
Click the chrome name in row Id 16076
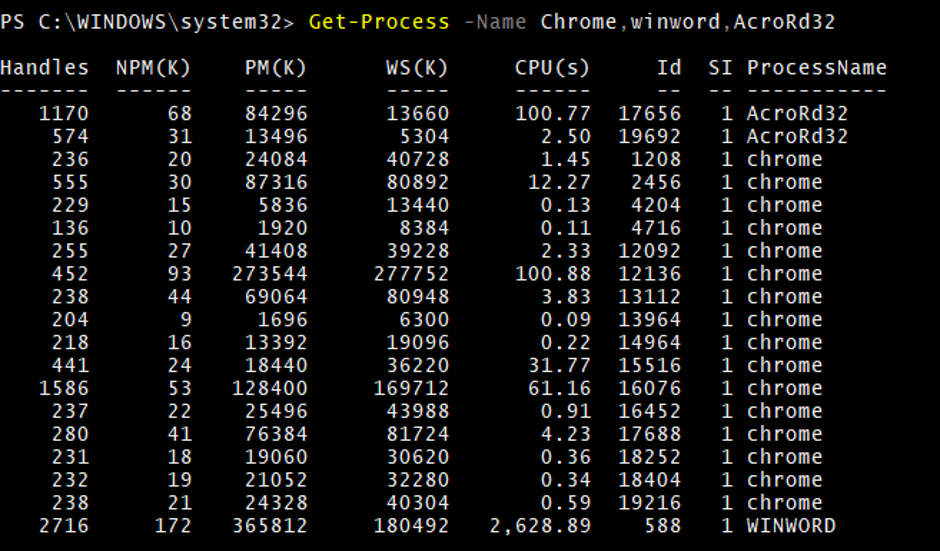(785, 389)
